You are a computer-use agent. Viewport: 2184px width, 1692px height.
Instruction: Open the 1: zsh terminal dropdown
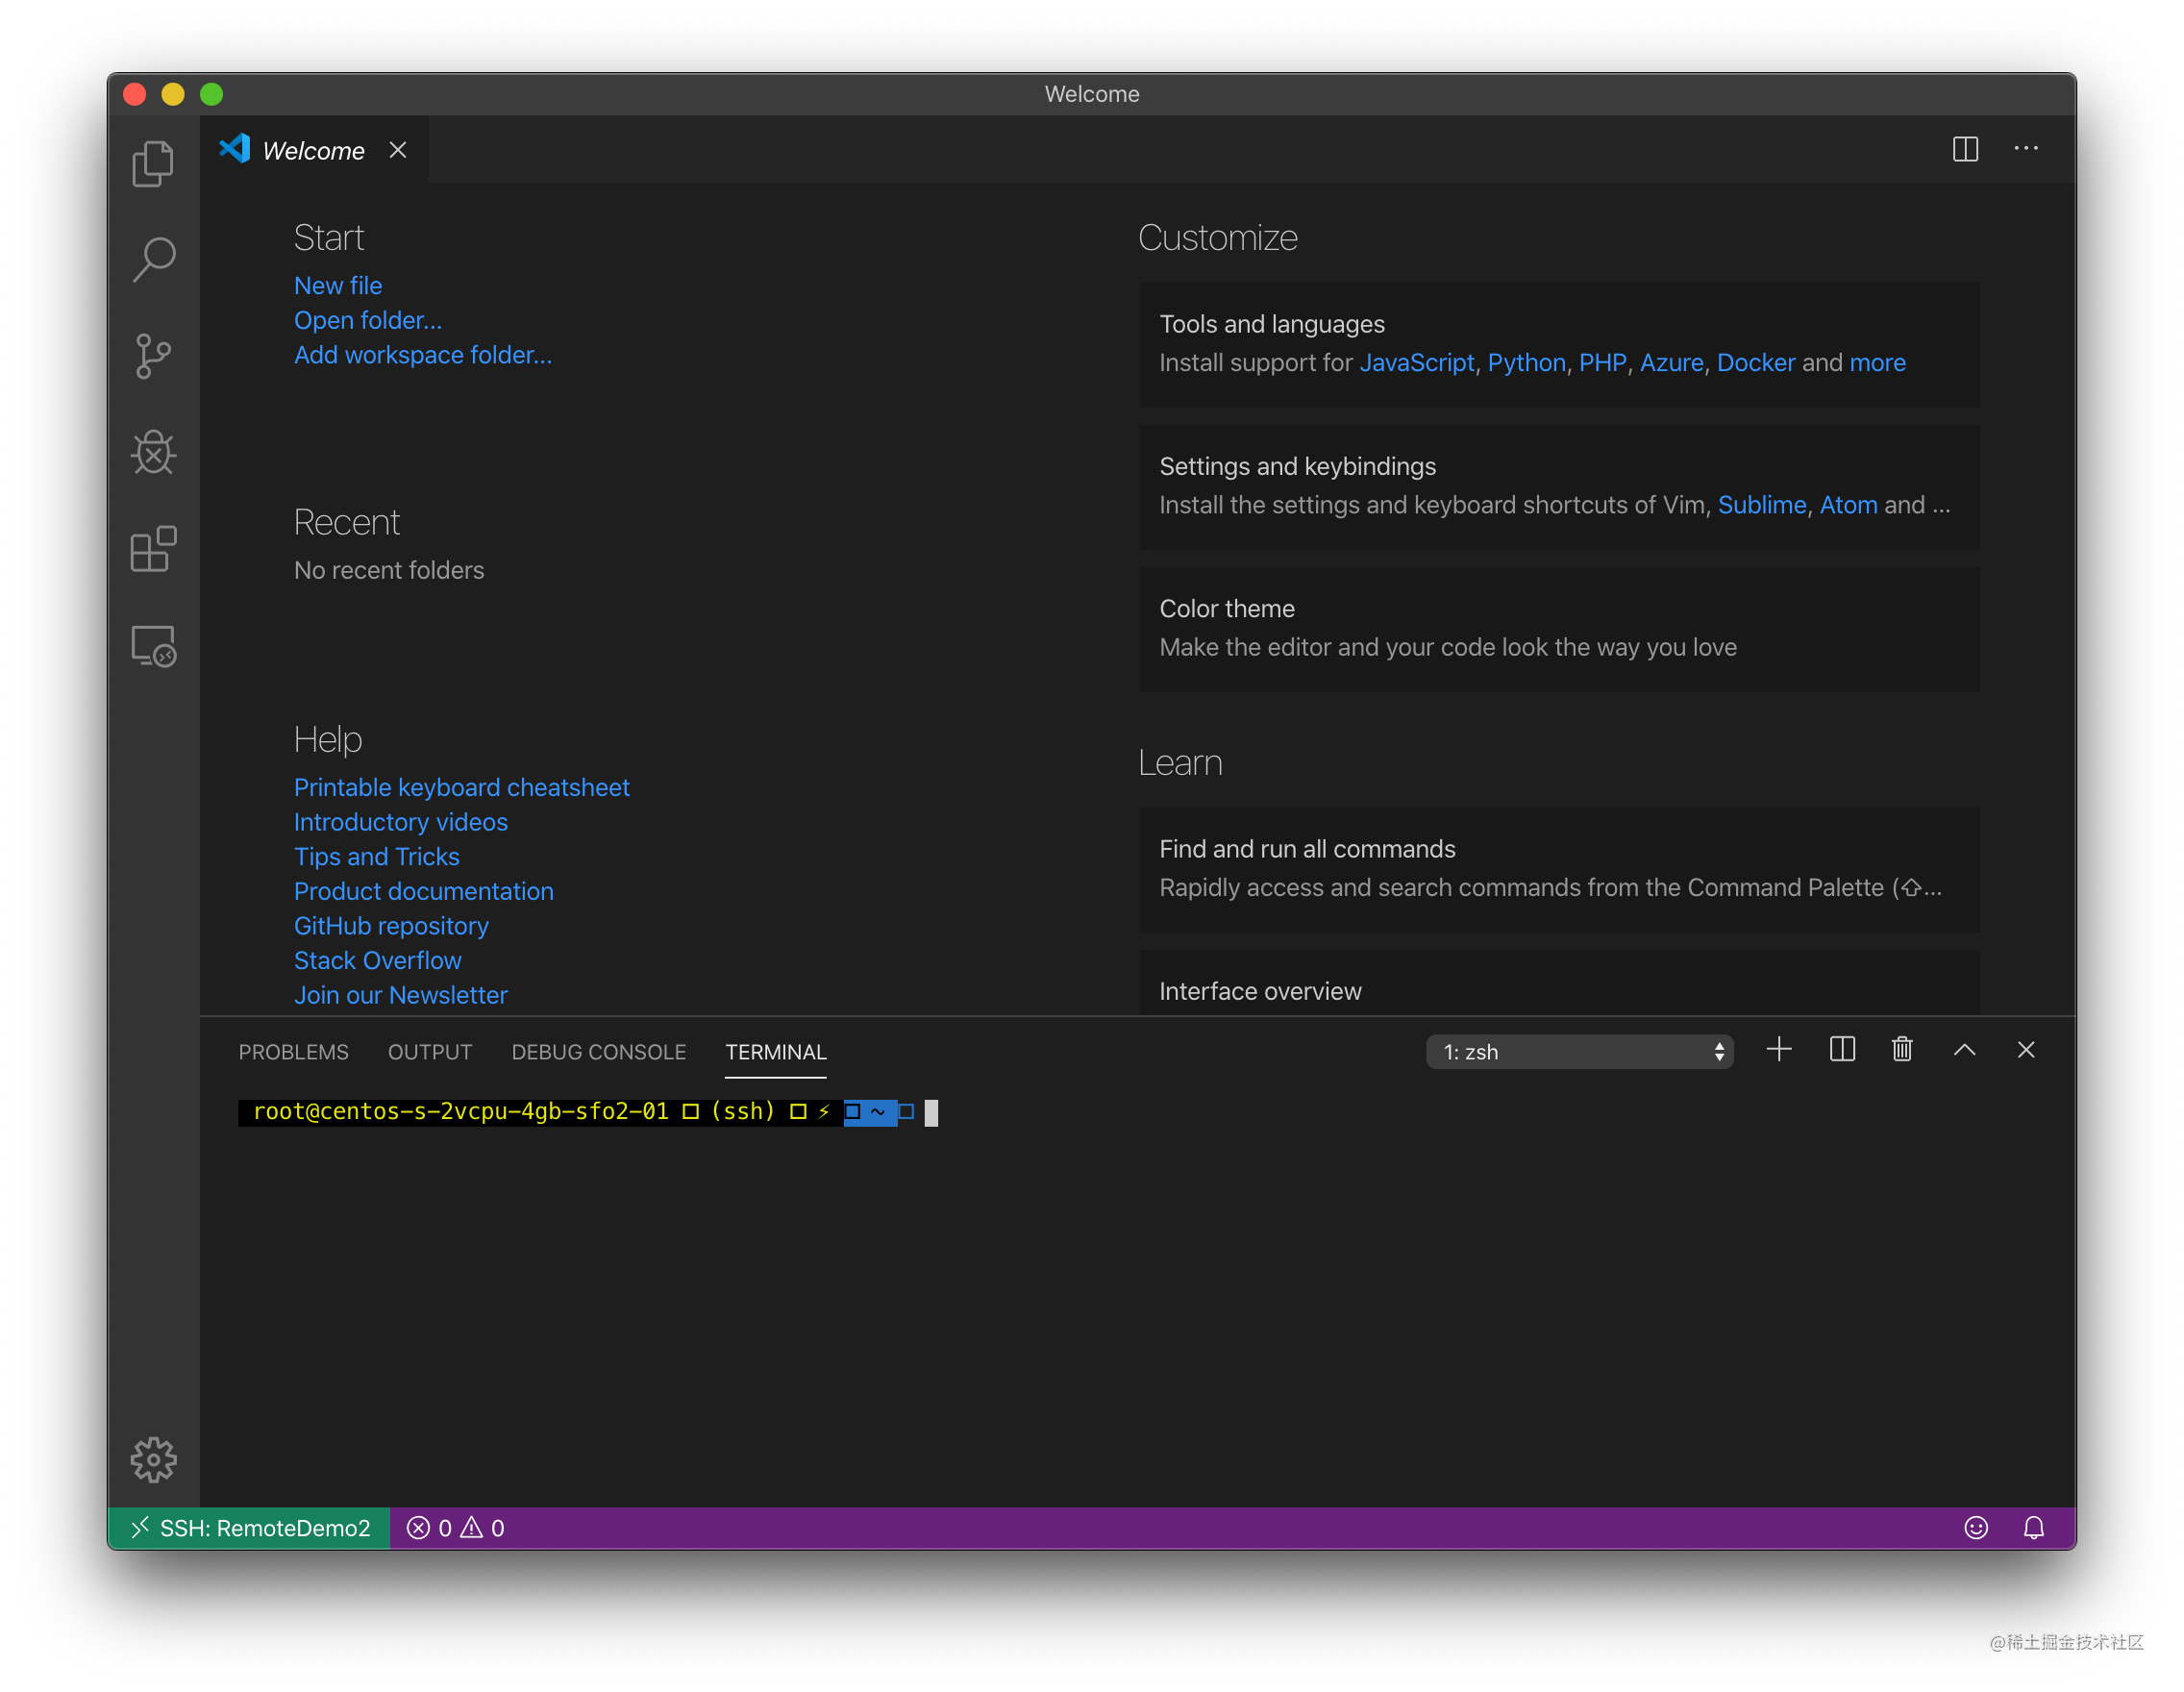click(1579, 1052)
